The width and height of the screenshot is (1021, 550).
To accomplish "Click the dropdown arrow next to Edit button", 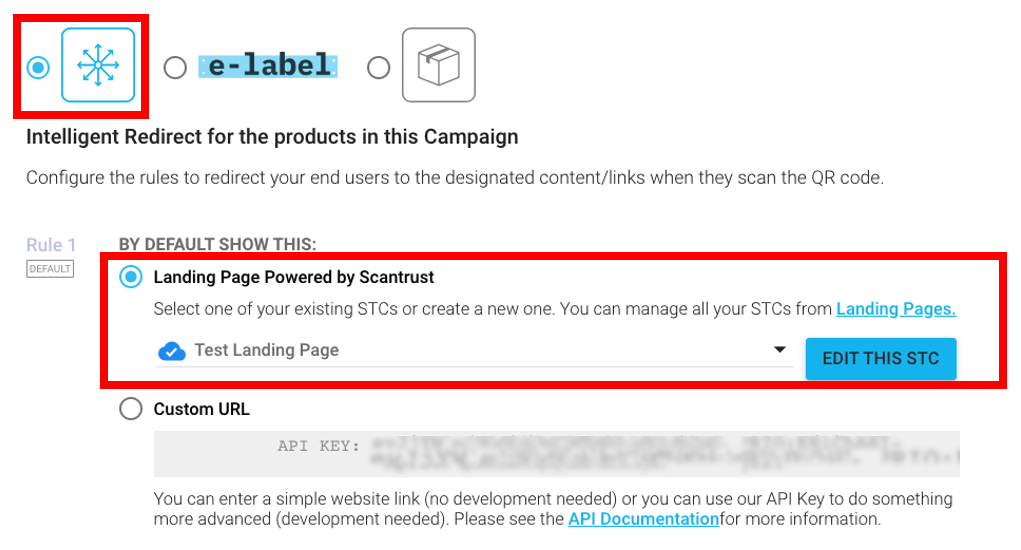I will (x=780, y=350).
